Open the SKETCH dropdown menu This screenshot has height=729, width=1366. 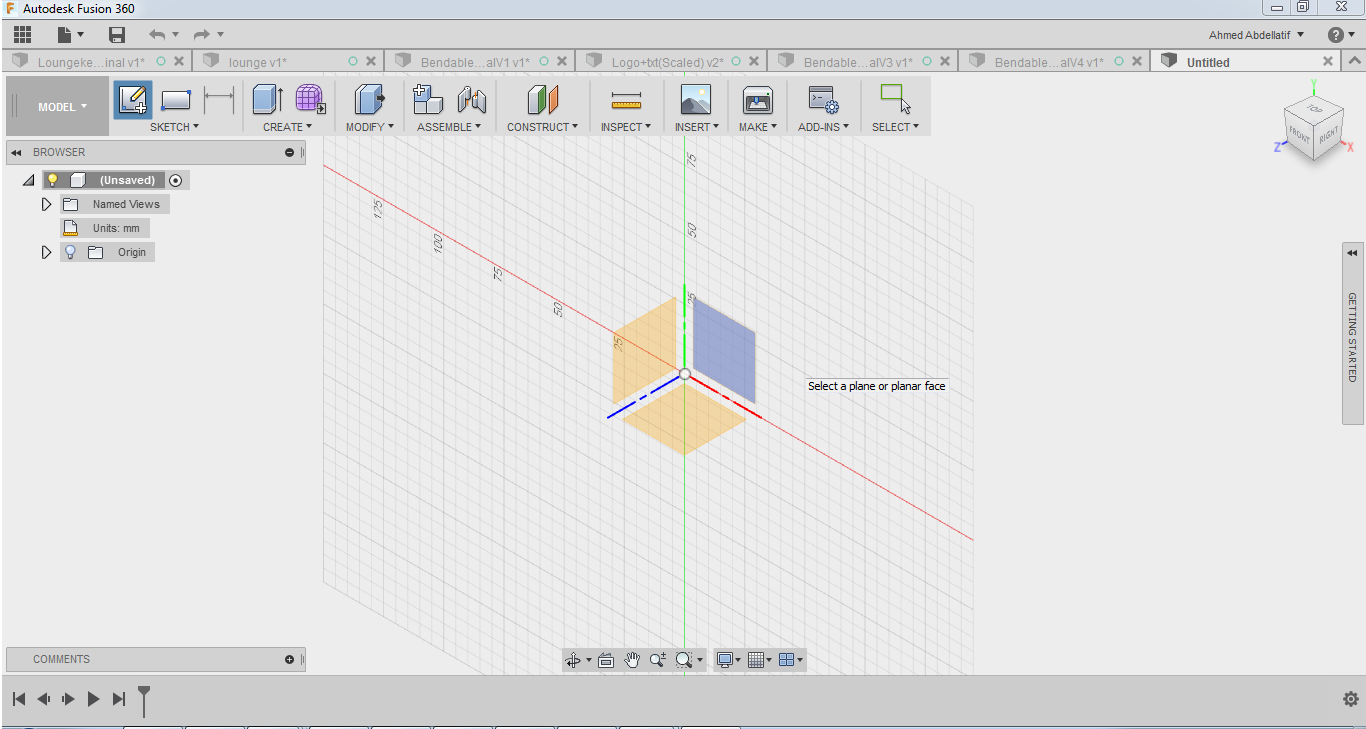tap(174, 127)
